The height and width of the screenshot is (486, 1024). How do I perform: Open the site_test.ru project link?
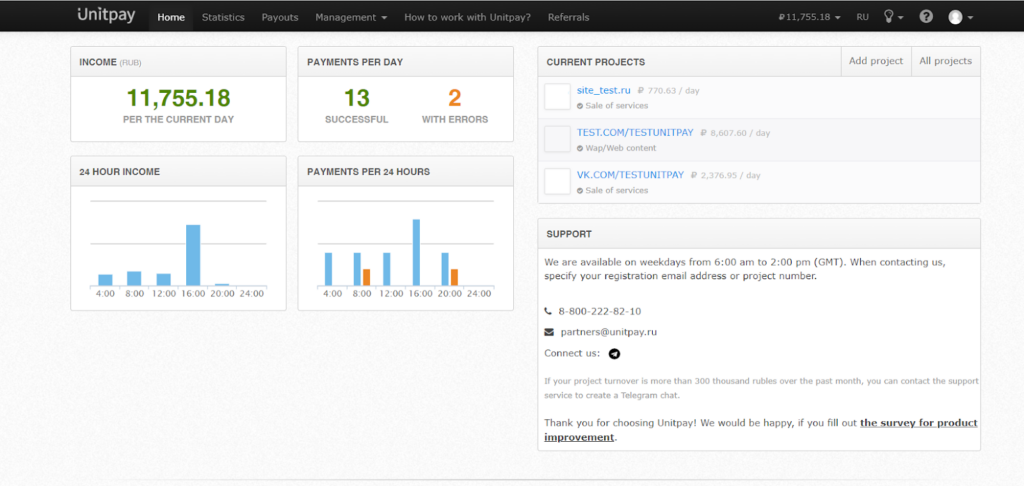coord(603,90)
